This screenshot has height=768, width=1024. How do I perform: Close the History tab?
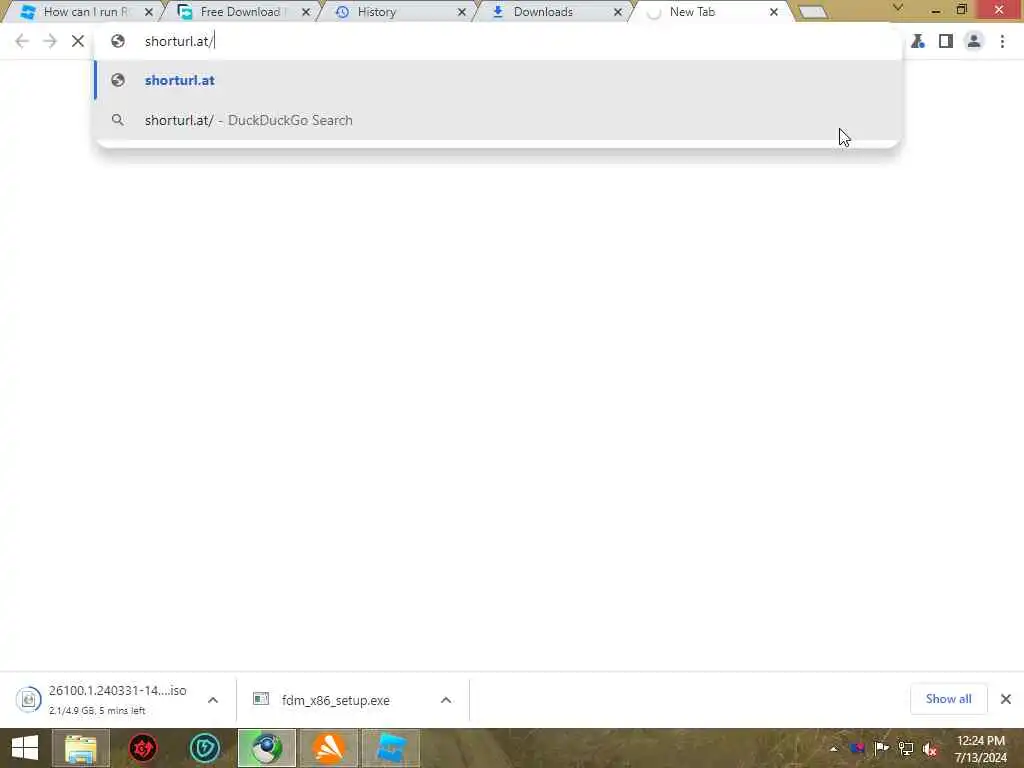pyautogui.click(x=462, y=12)
